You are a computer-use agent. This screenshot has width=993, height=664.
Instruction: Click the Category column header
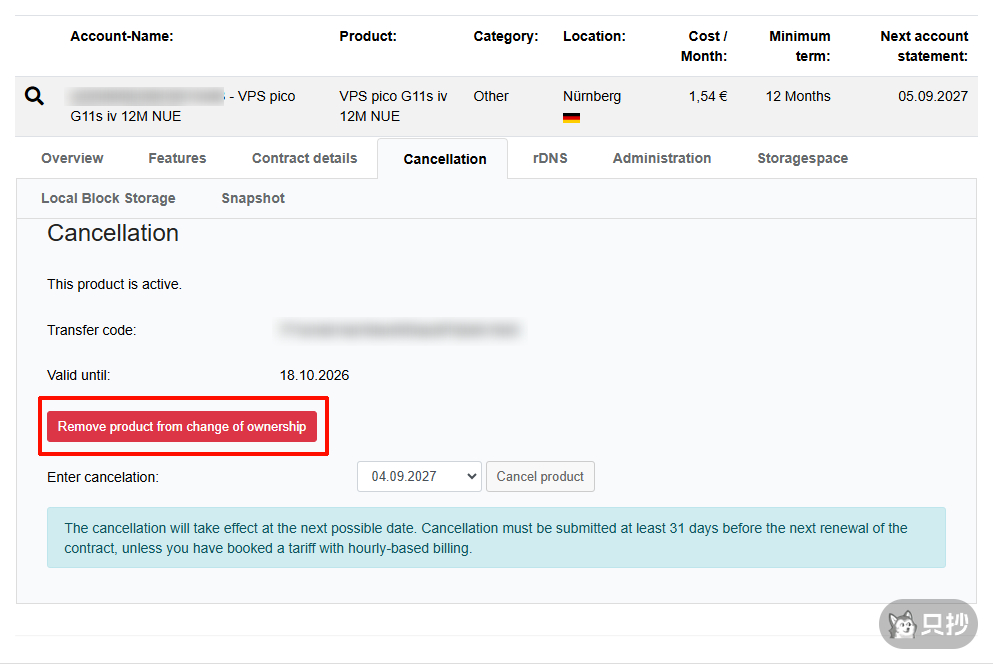[x=506, y=36]
